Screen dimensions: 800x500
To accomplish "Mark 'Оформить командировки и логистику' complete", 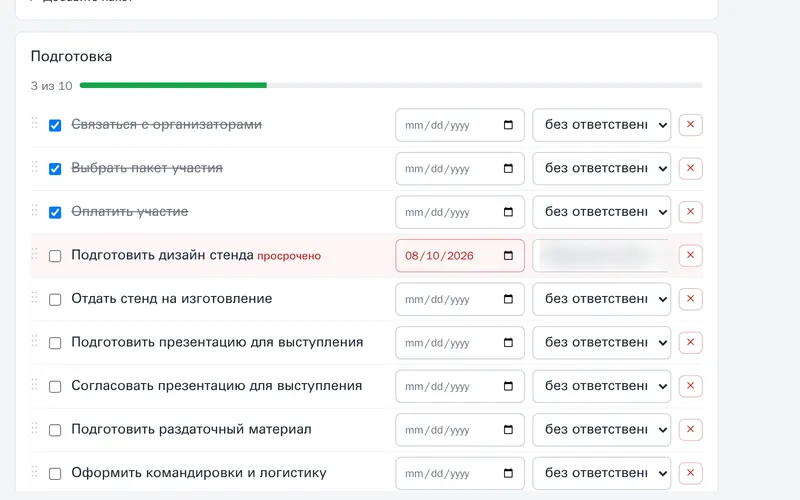I will click(55, 473).
